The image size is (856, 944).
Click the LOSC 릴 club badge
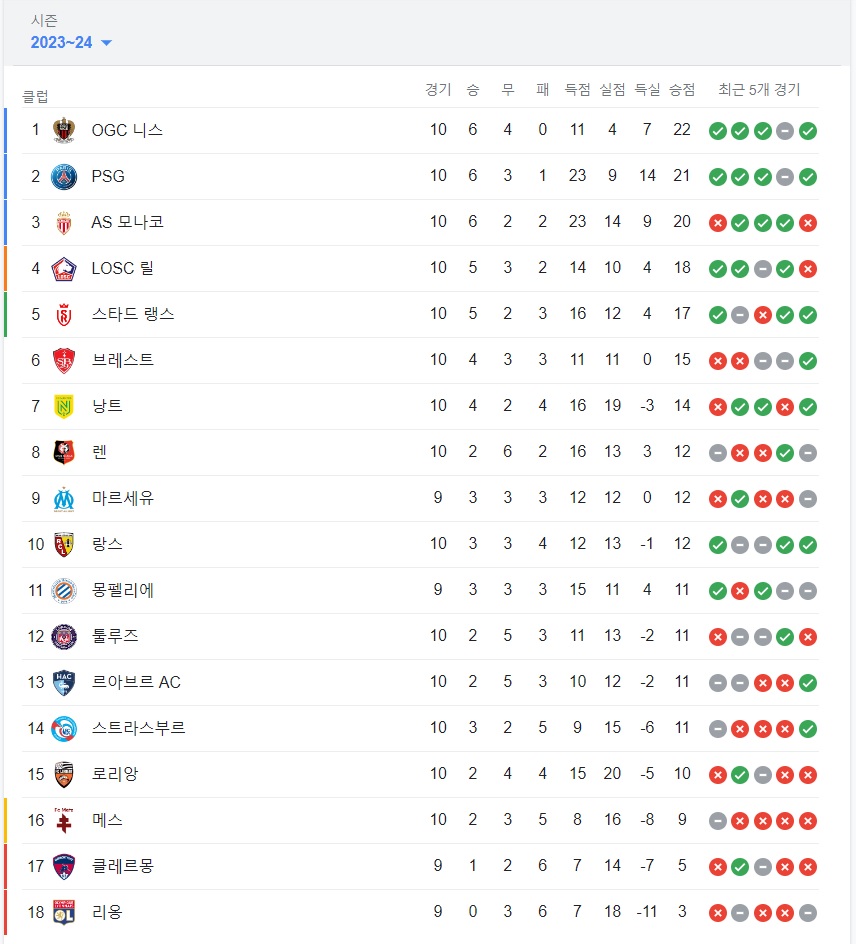pos(64,269)
